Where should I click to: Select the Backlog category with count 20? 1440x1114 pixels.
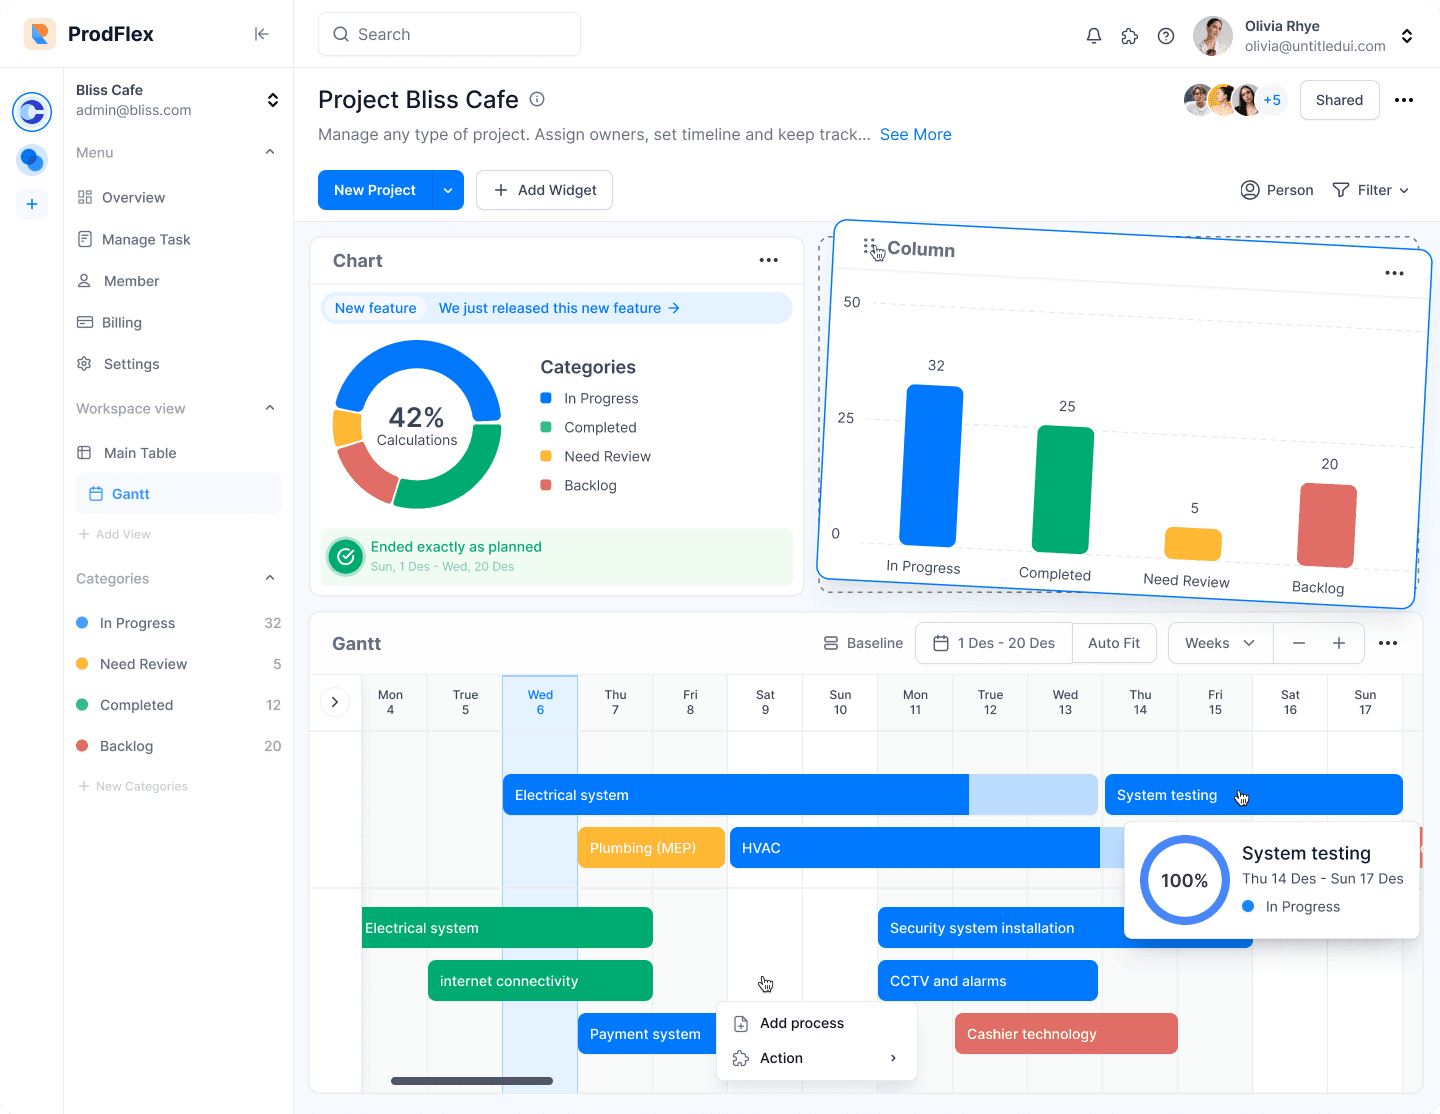pos(178,746)
